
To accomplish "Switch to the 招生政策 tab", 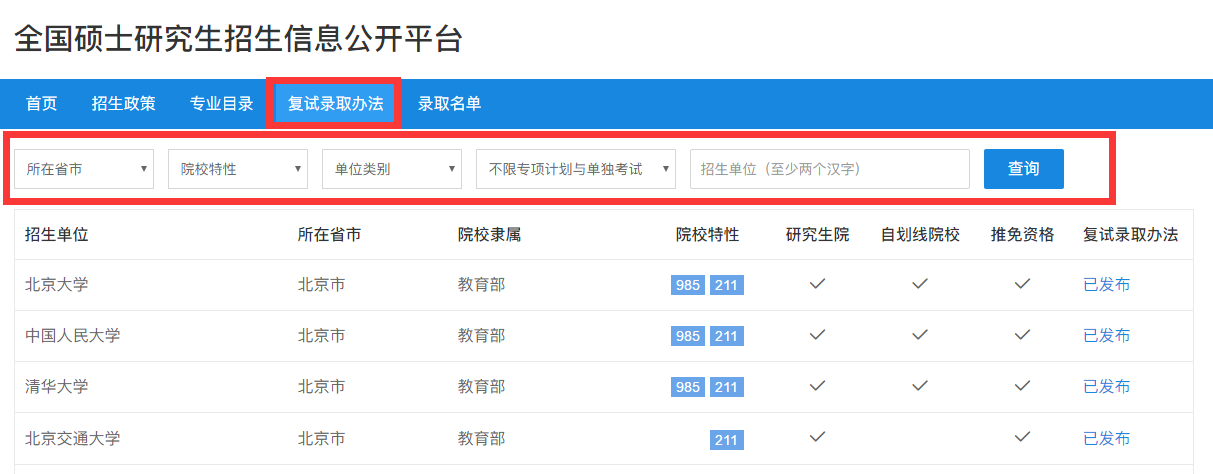I will click(x=123, y=103).
